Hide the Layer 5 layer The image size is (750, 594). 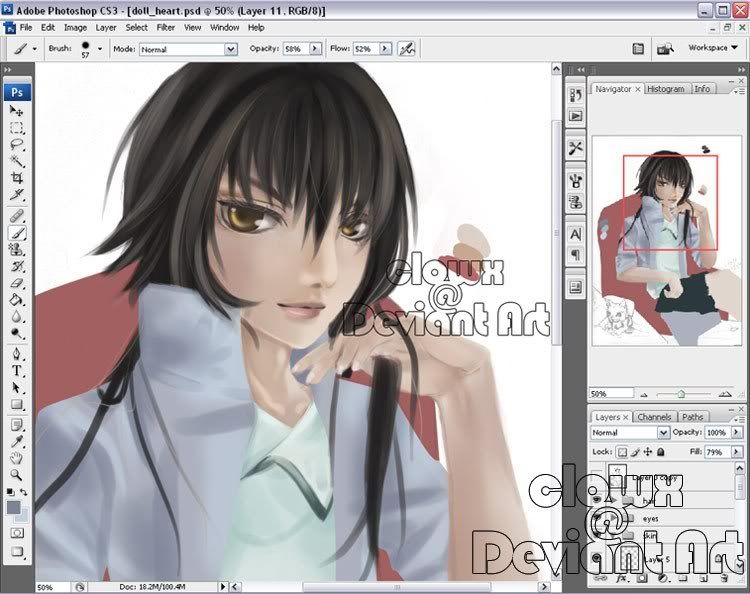point(596,558)
